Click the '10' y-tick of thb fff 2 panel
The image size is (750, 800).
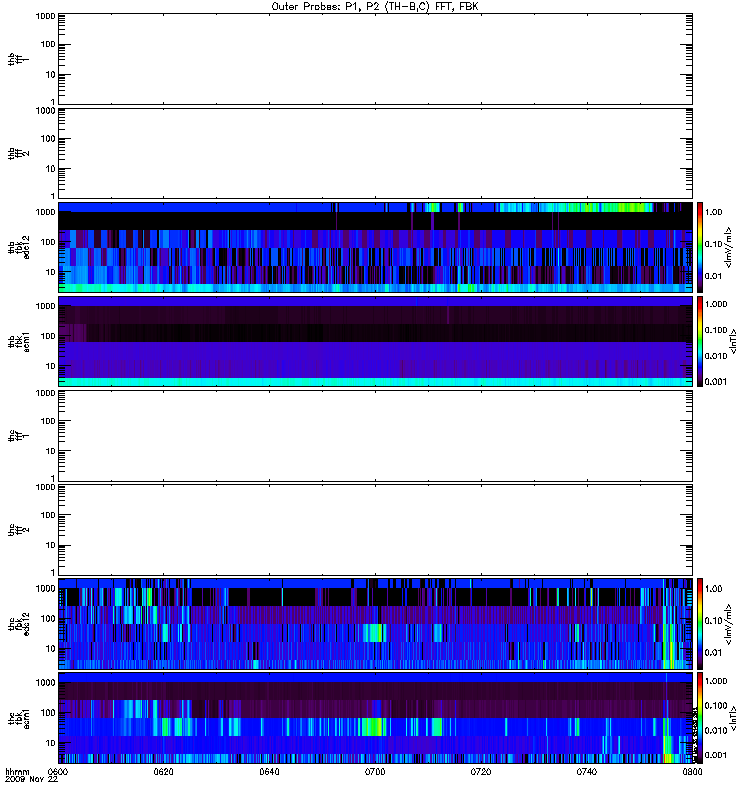(51, 169)
